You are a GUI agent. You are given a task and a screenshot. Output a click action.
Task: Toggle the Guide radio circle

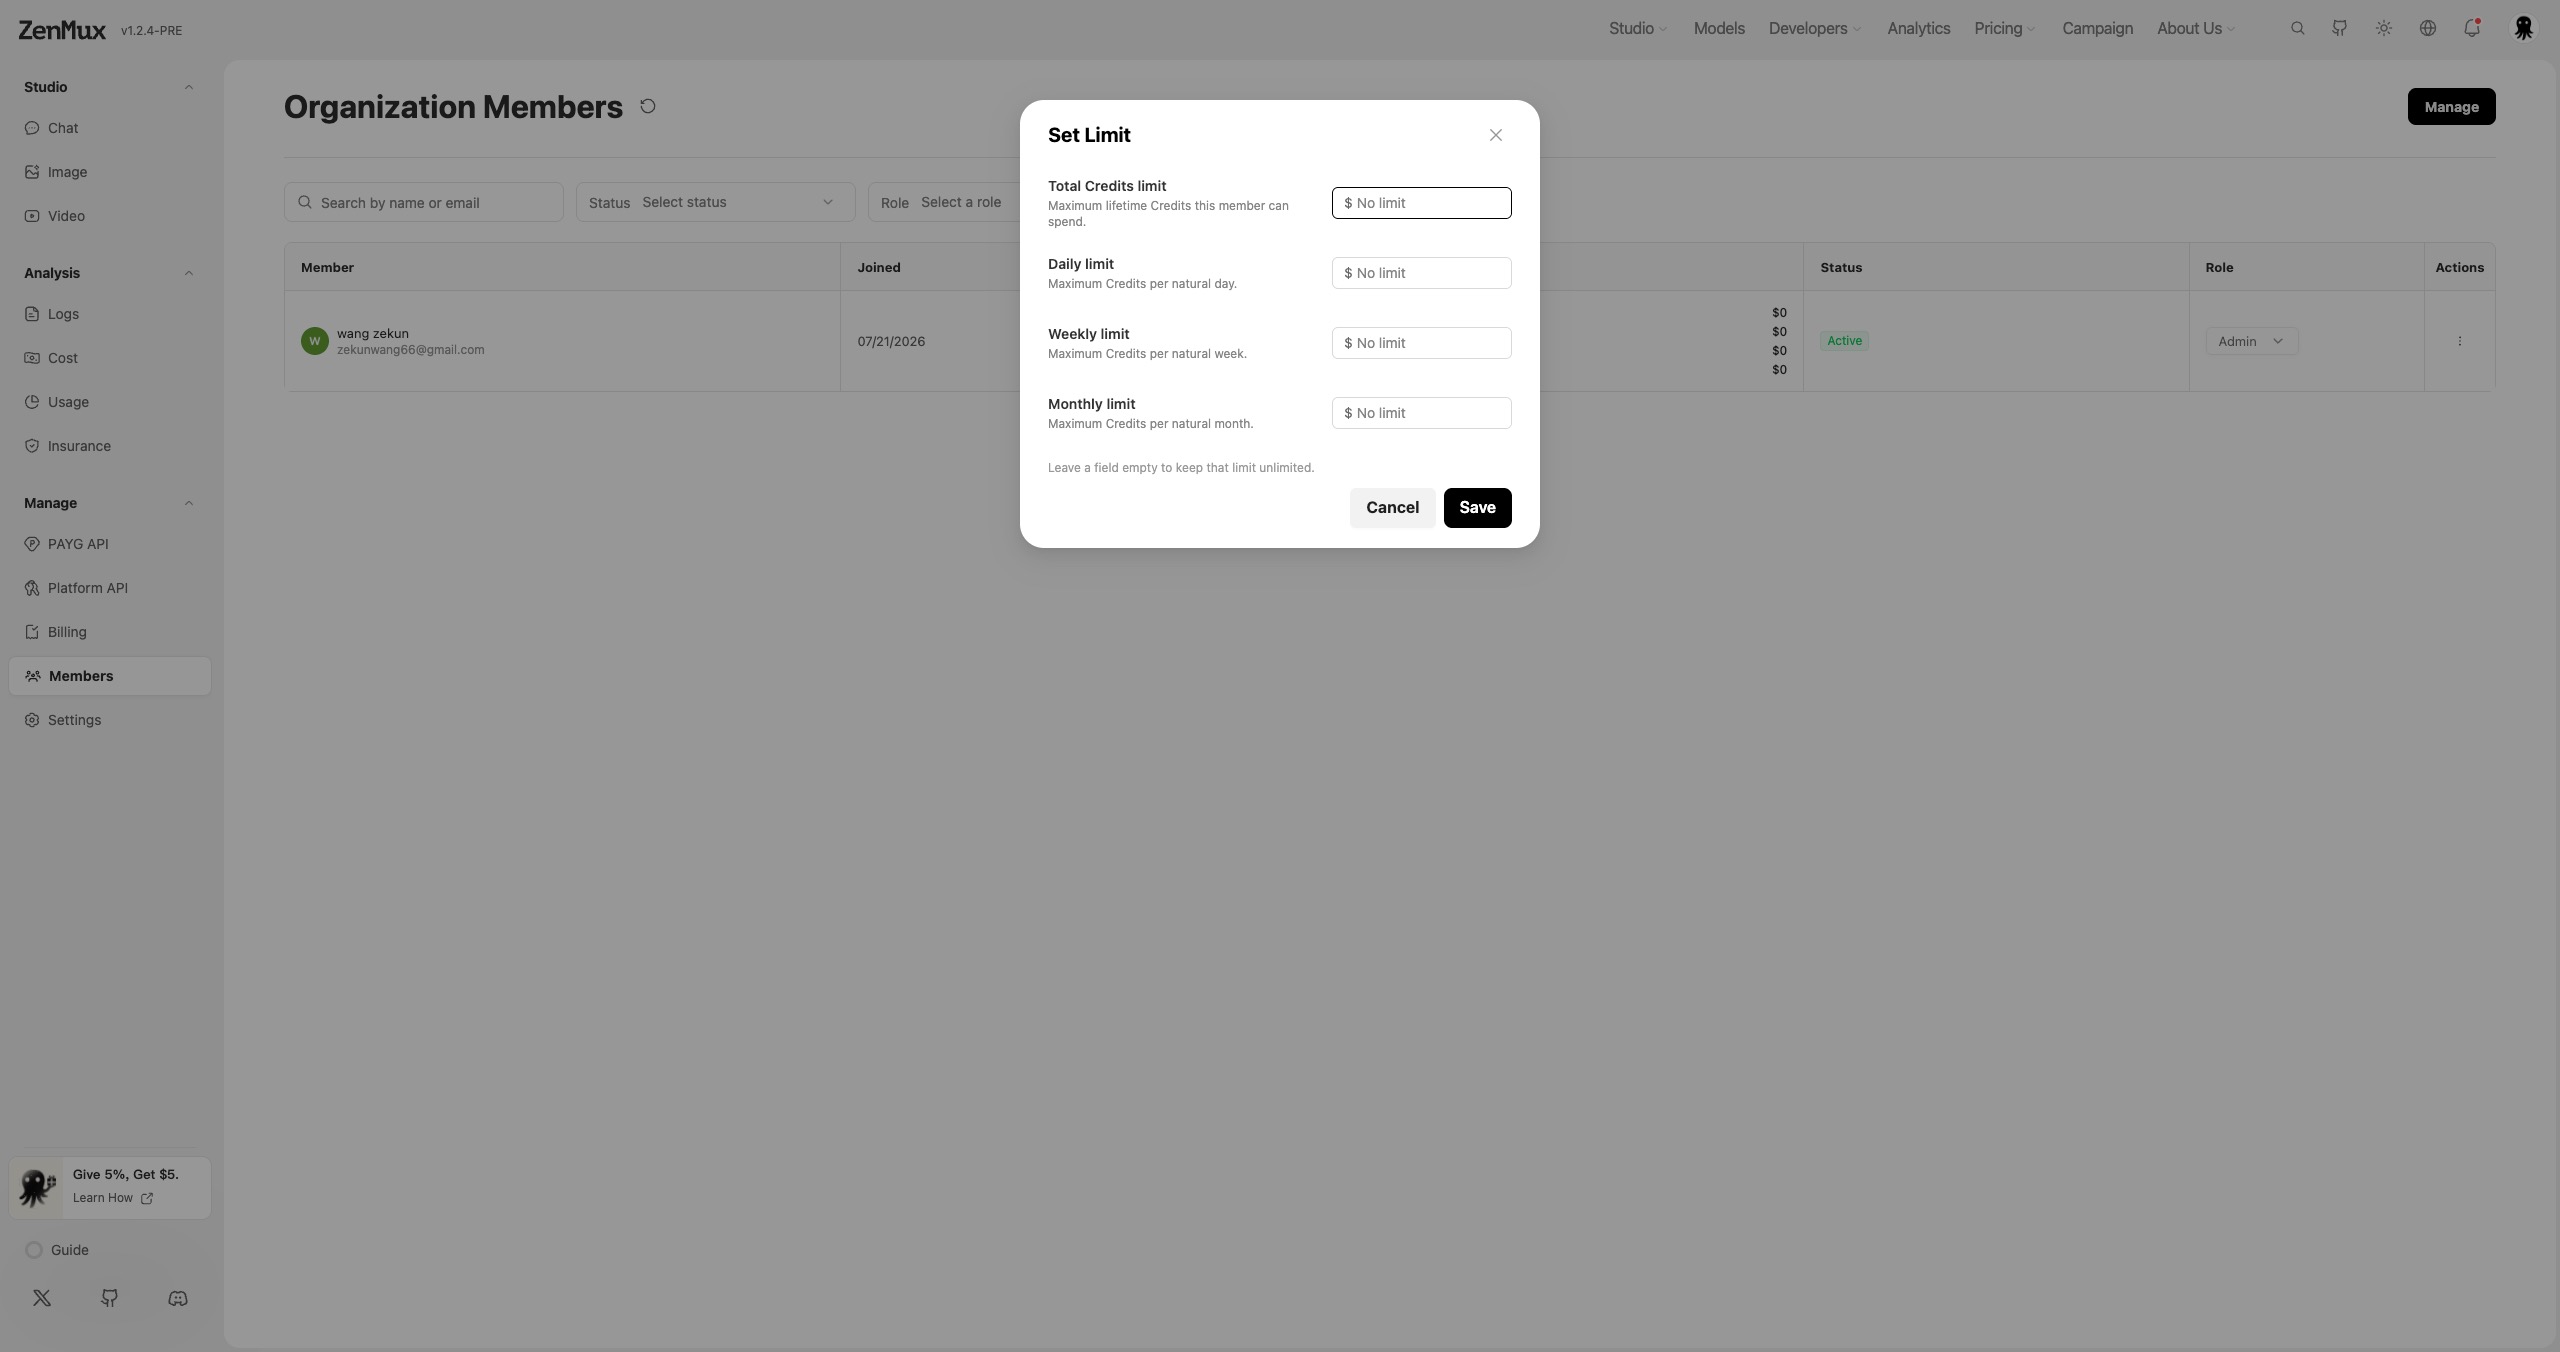click(x=34, y=1250)
